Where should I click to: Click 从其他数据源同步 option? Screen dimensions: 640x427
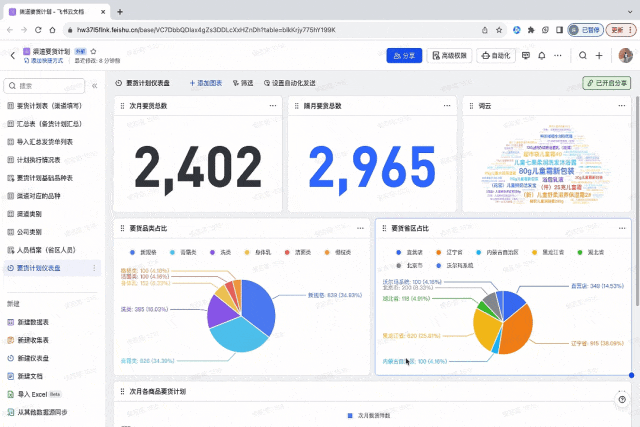(x=38, y=412)
